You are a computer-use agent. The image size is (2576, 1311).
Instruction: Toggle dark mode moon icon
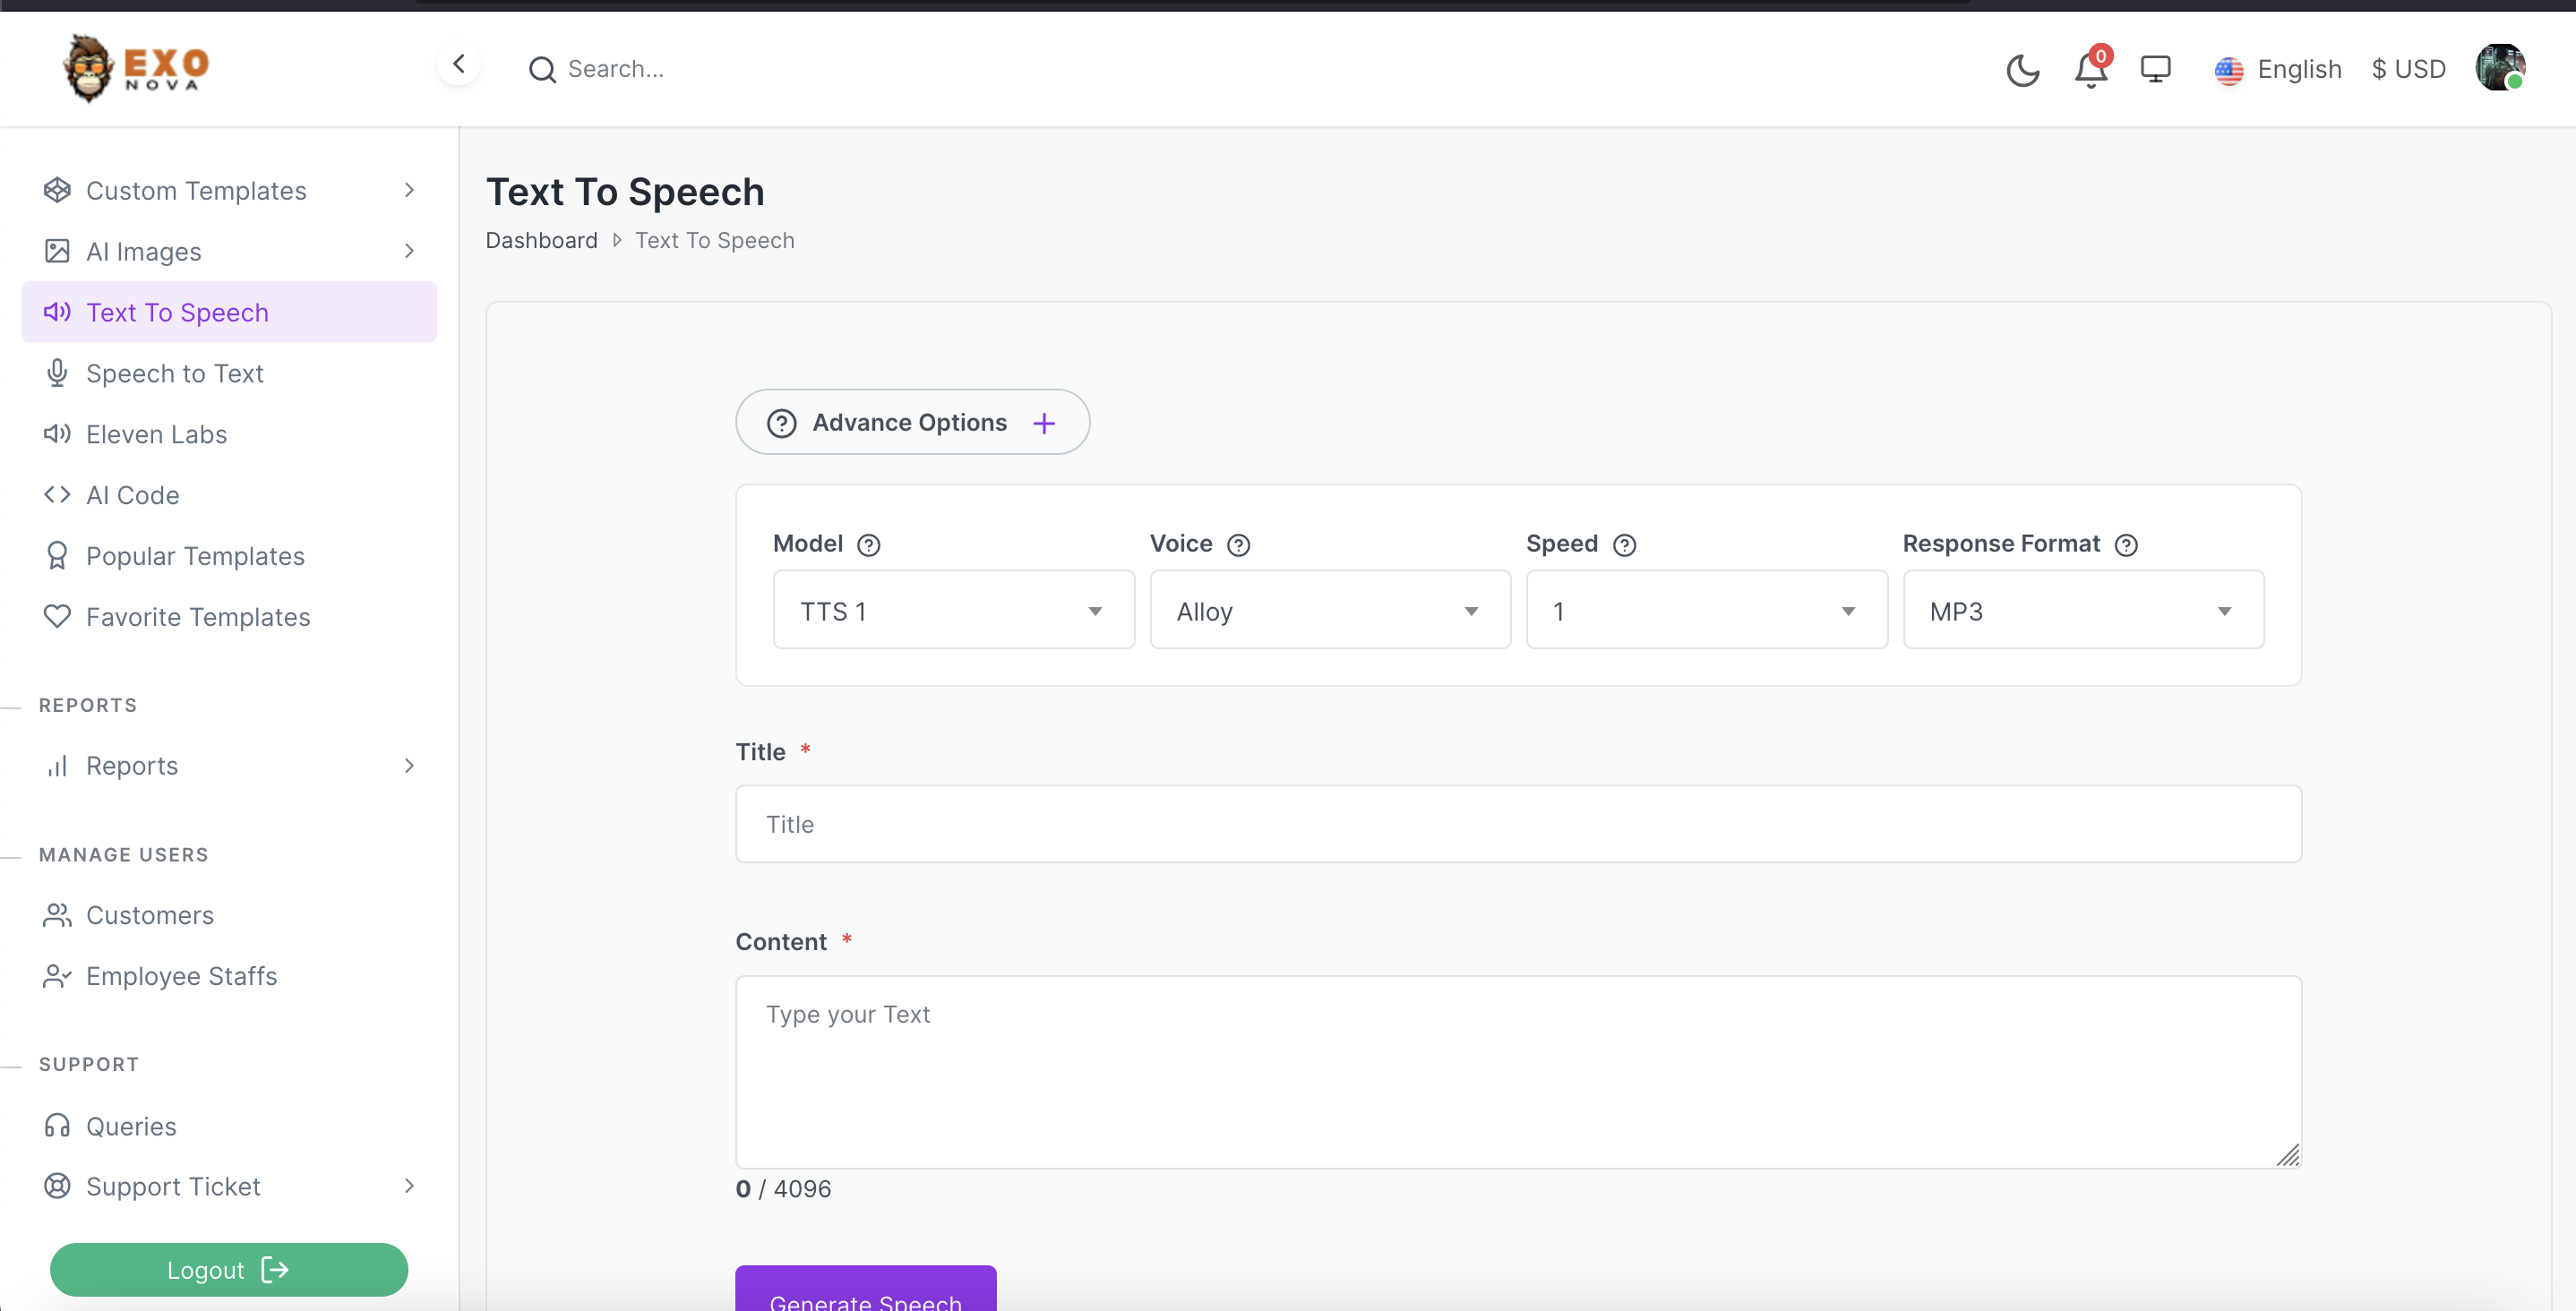pyautogui.click(x=2021, y=70)
